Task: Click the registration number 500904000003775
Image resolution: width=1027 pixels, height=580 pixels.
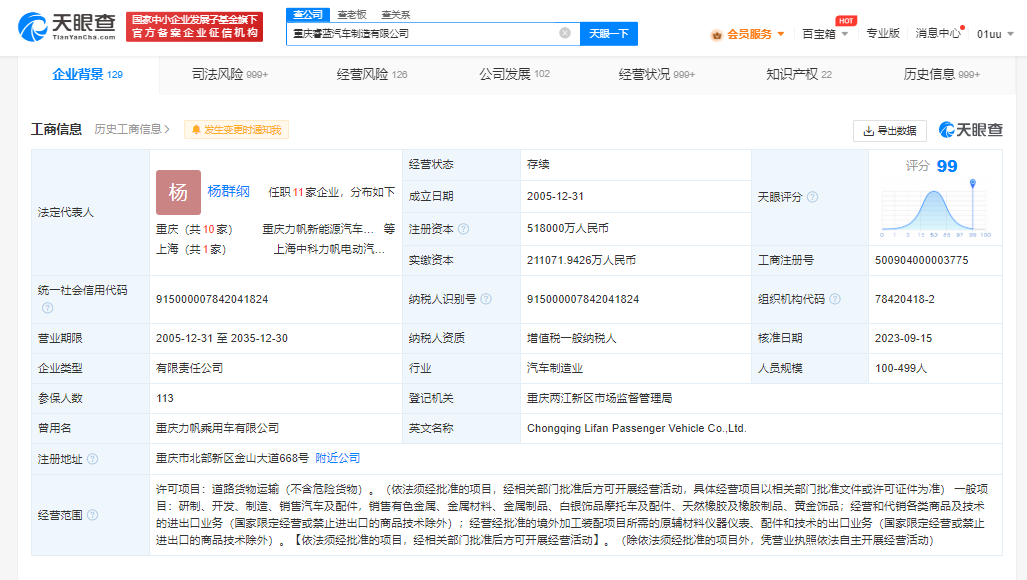Action: (x=922, y=260)
